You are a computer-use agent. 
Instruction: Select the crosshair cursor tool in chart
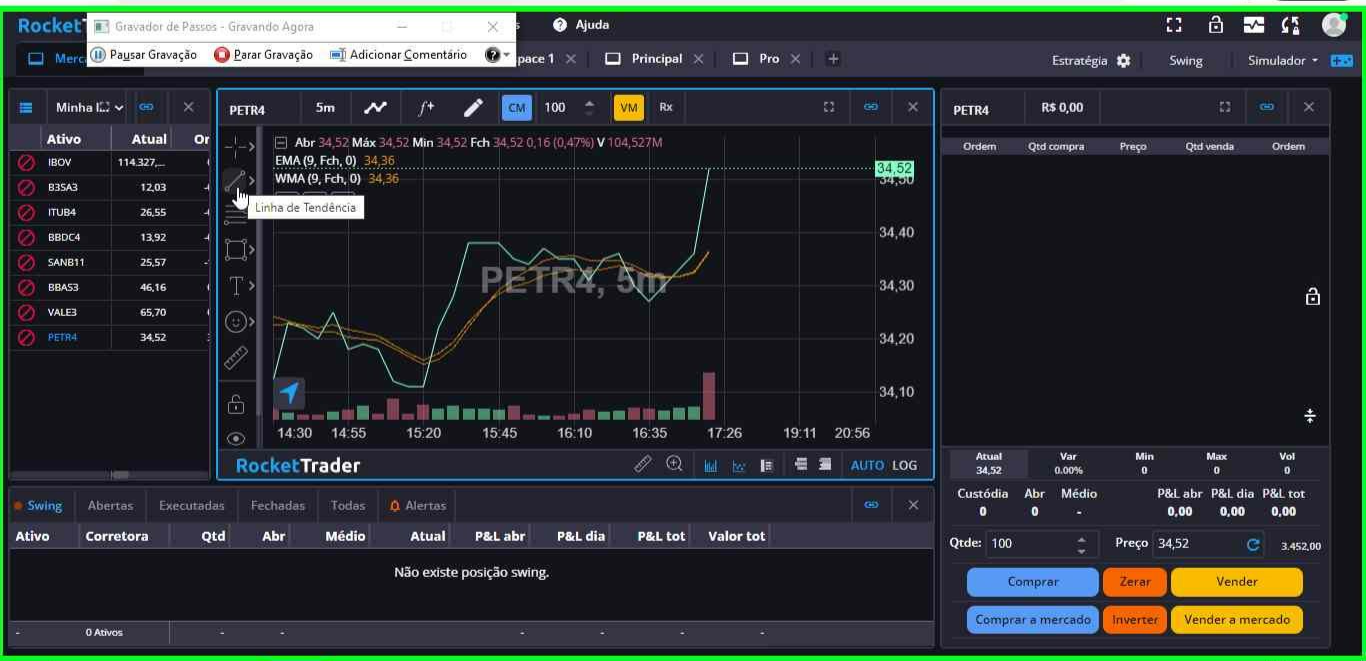(236, 147)
